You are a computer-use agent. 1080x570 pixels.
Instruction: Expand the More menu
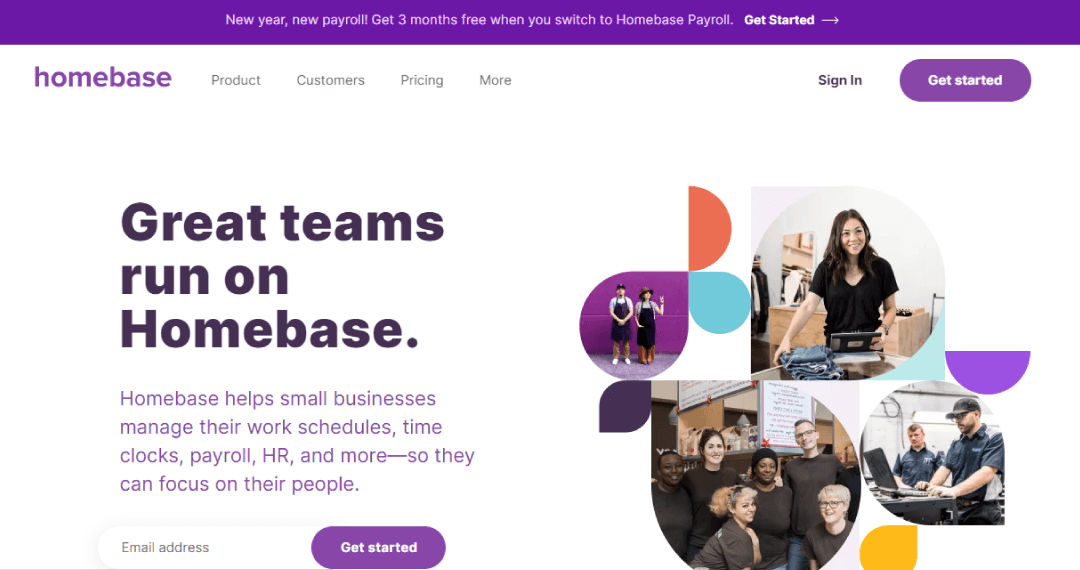pos(495,81)
